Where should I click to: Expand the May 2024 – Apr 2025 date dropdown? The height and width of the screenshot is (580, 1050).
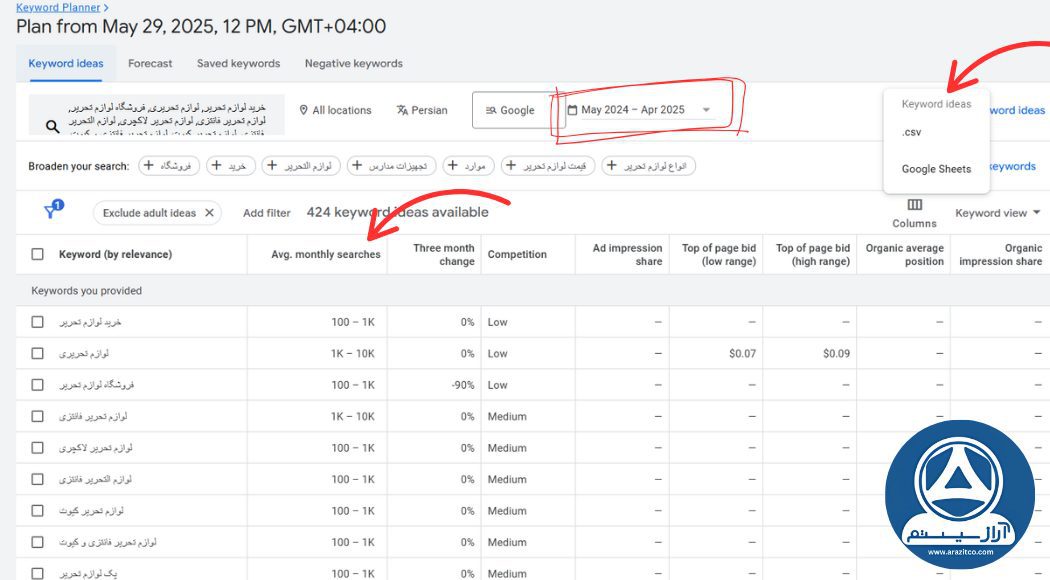click(706, 110)
